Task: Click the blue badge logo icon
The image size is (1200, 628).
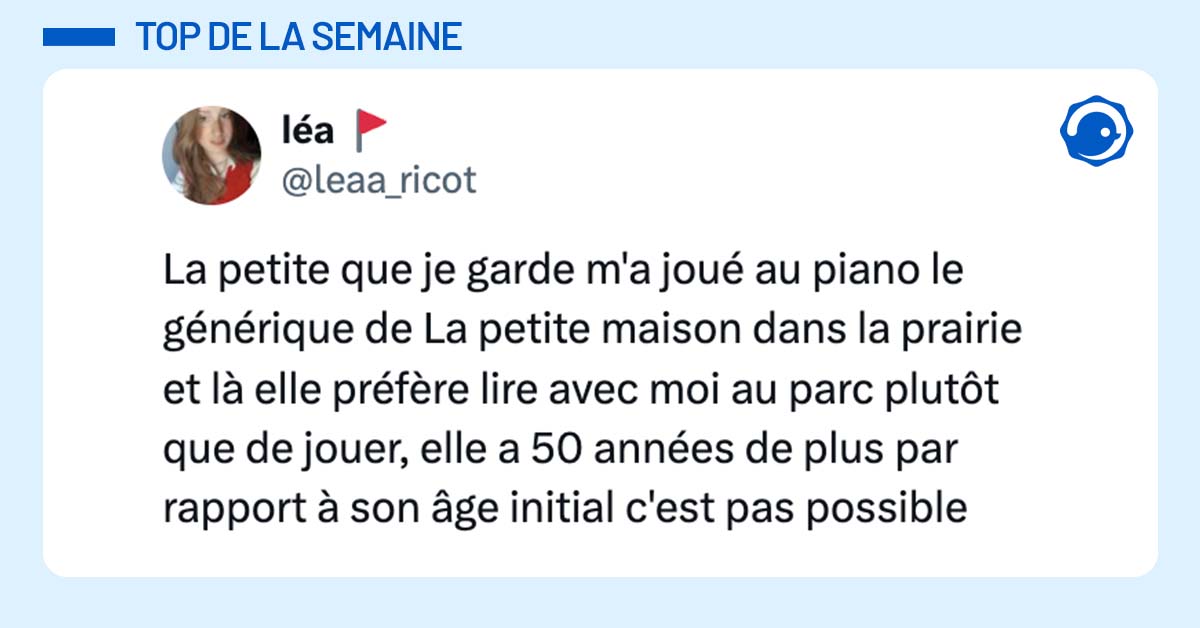Action: coord(1095,130)
